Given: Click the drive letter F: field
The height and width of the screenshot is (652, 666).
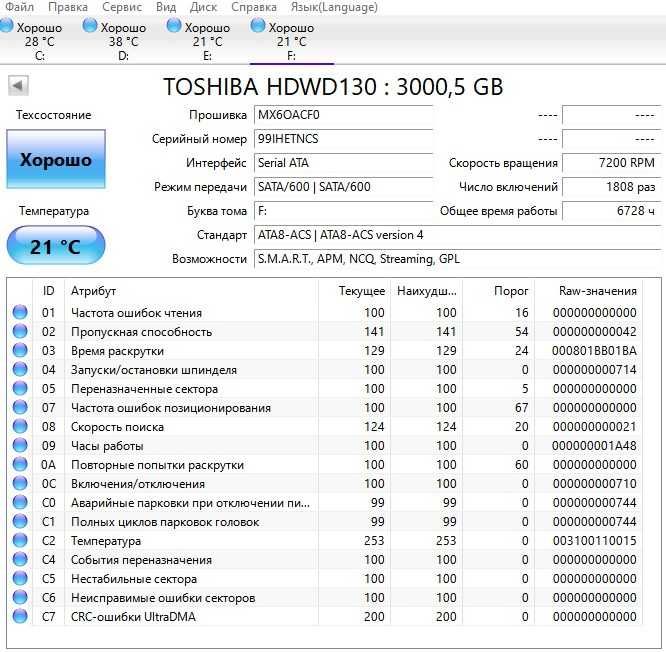Looking at the screenshot, I should pos(343,211).
